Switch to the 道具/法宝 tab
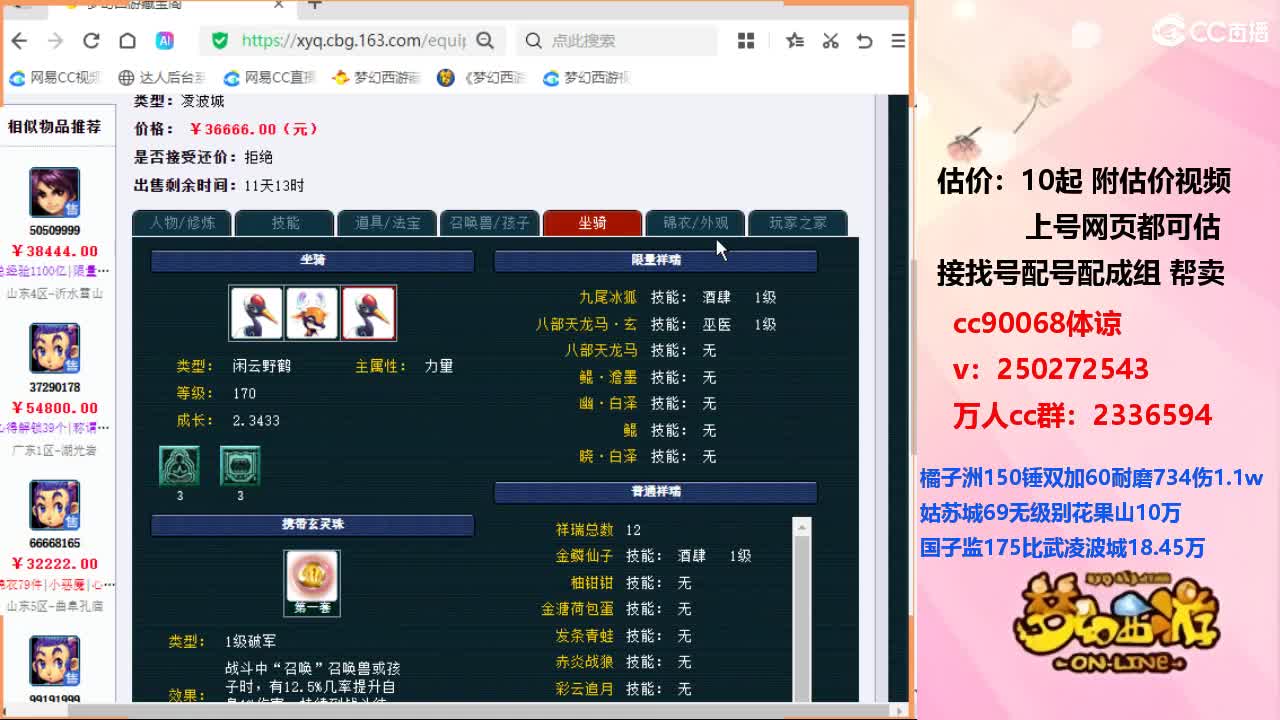 [388, 223]
